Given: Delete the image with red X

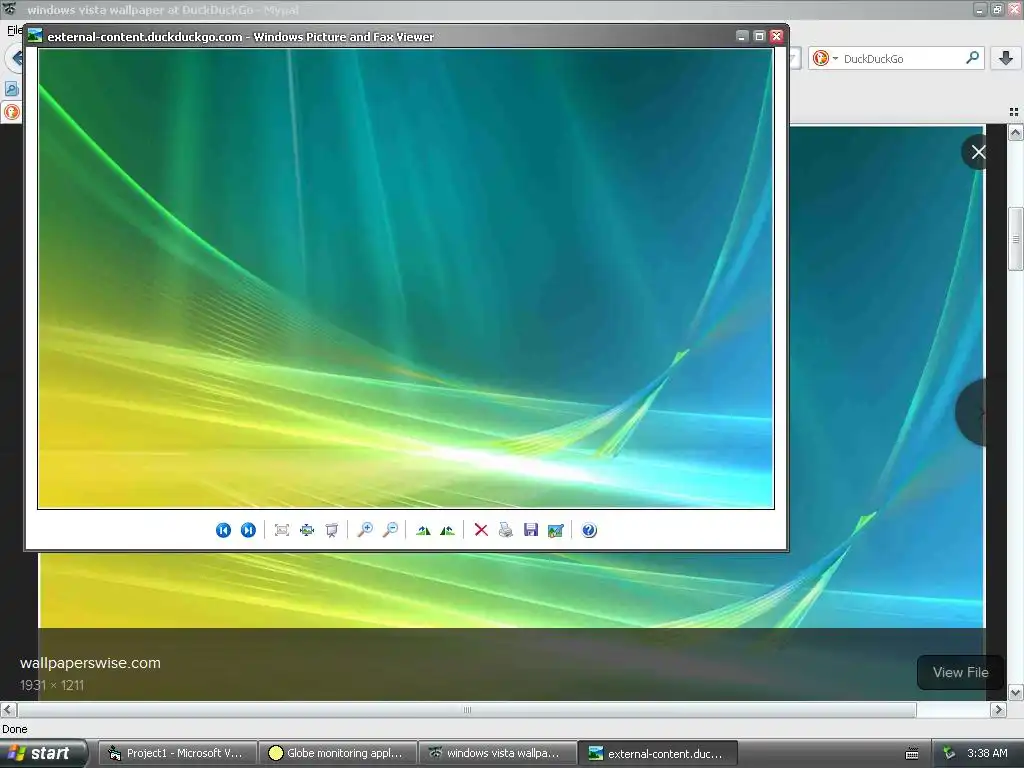Looking at the screenshot, I should click(481, 530).
